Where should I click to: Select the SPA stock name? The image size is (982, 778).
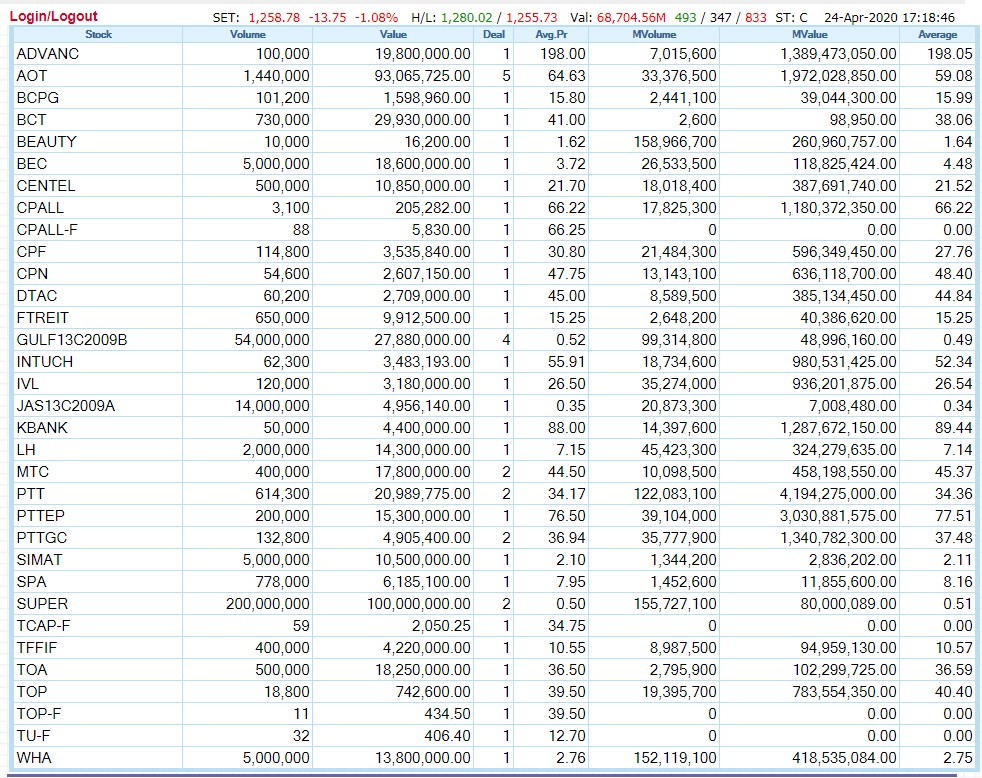(32, 581)
